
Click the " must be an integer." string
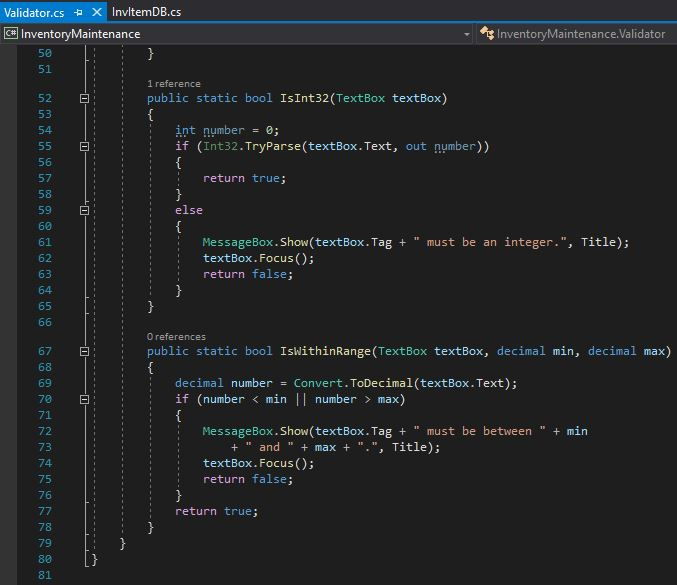coord(490,242)
